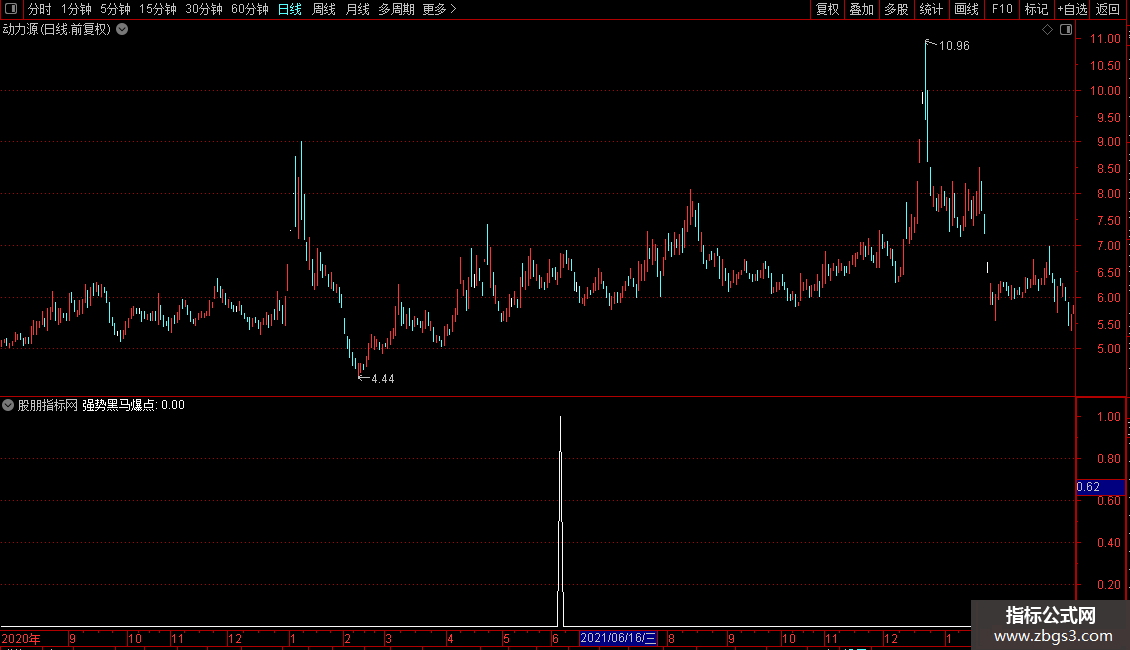
Task: Click the 叠加 overlay button
Action: coord(862,9)
